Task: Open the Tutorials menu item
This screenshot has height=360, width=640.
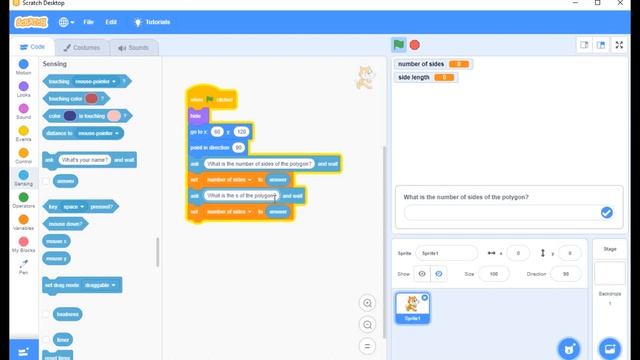Action: pos(152,22)
